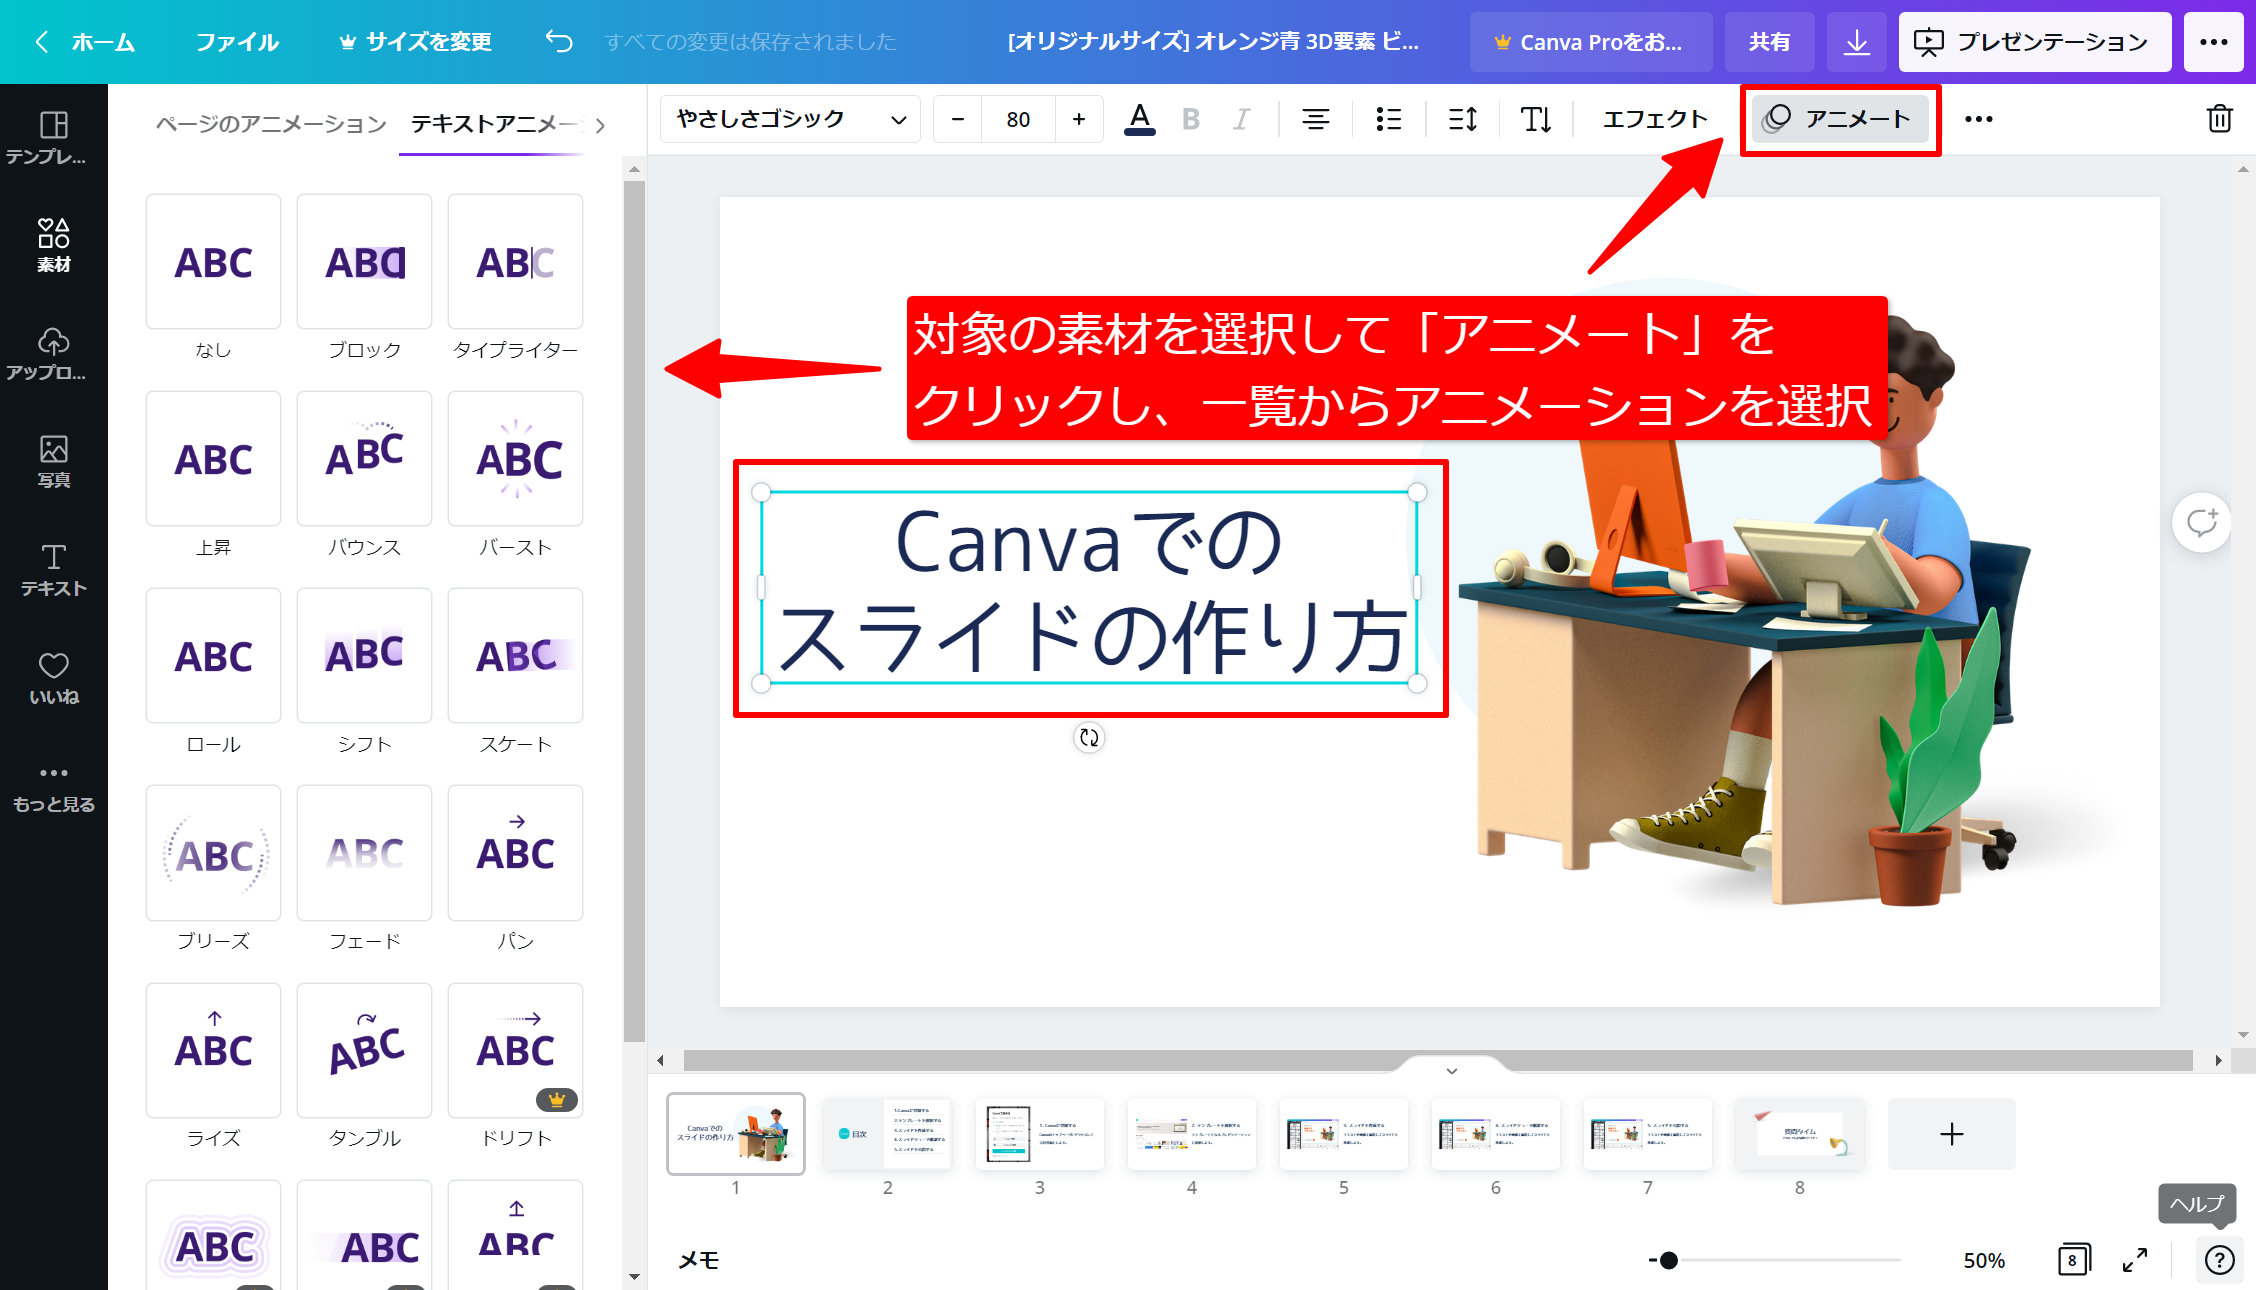Delete the element with trash icon
This screenshot has height=1290, width=2256.
[2219, 119]
